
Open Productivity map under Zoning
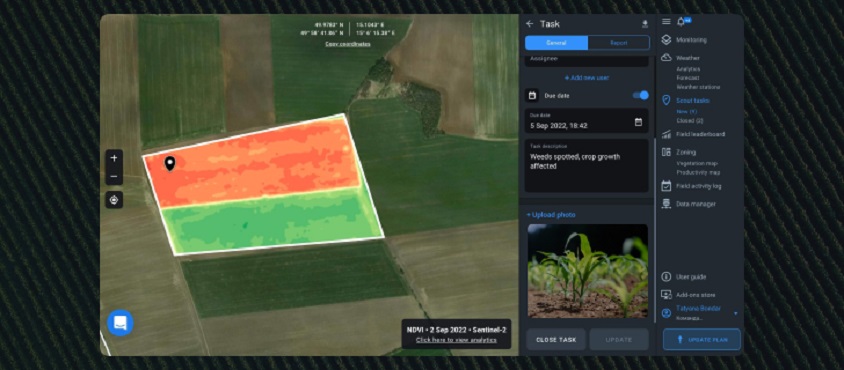(698, 172)
